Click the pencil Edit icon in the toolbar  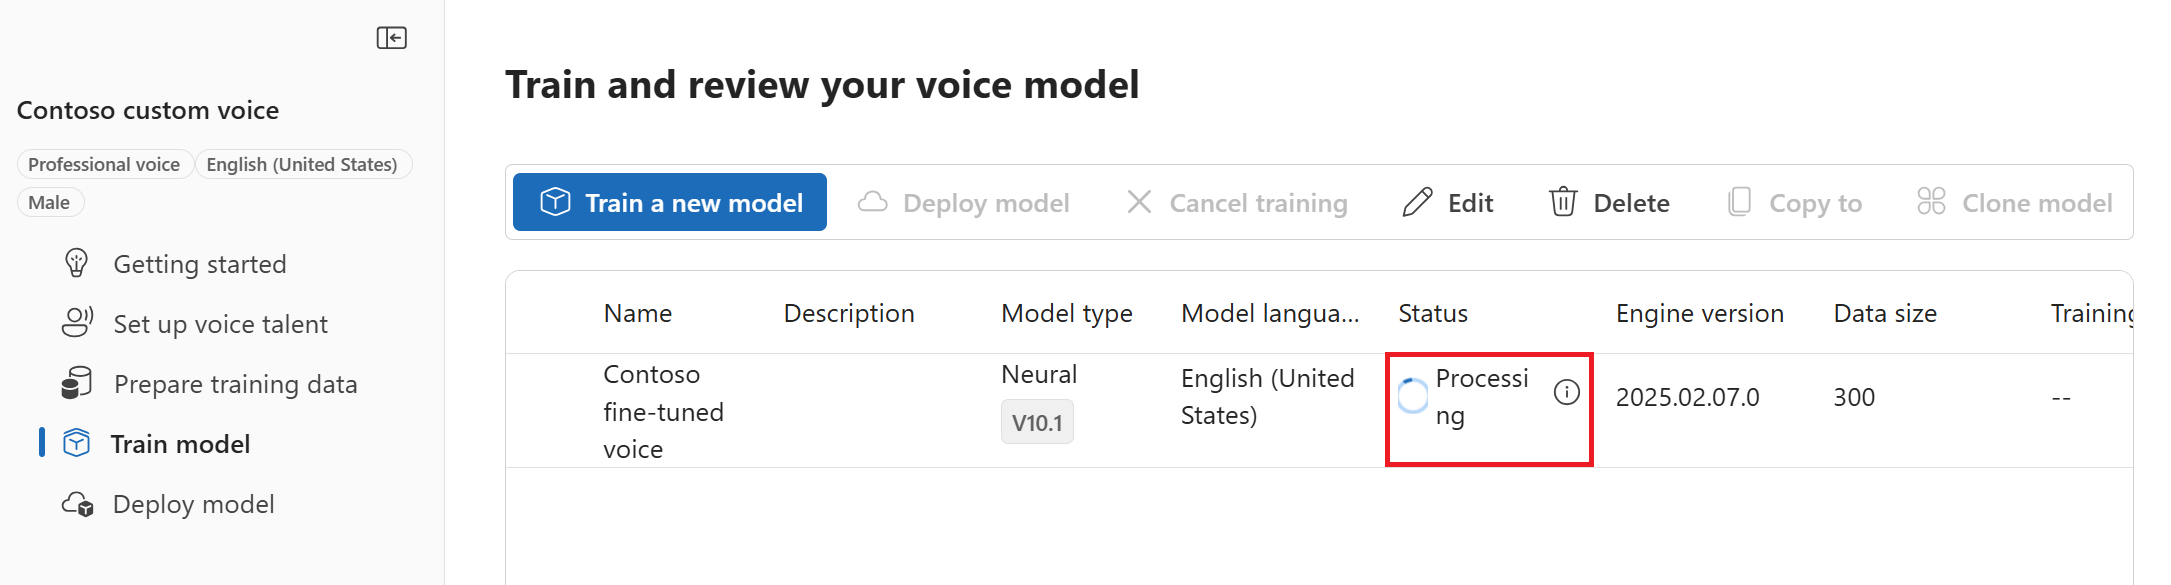point(1417,202)
